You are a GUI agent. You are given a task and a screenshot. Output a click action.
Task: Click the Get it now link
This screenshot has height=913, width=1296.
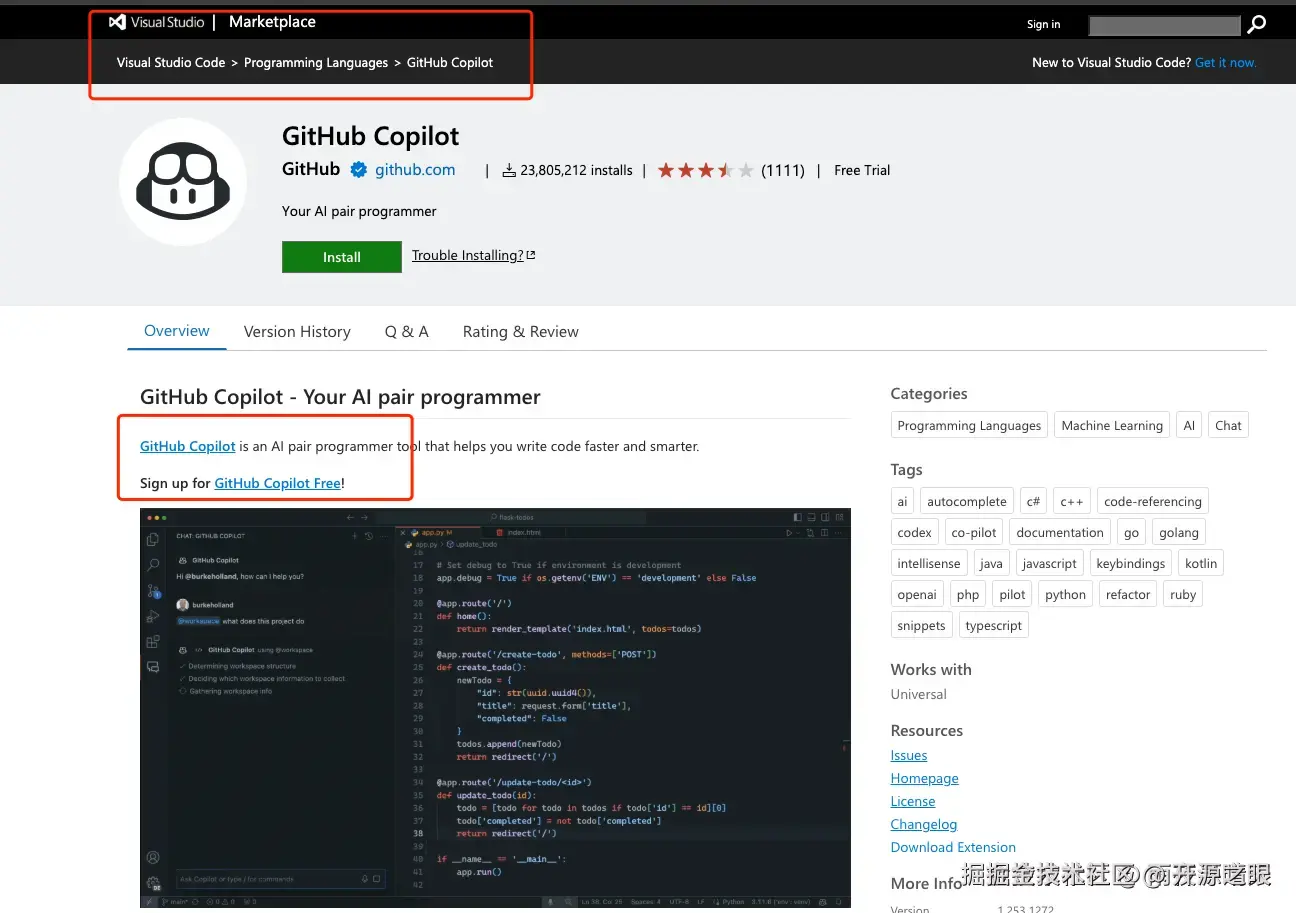(1225, 62)
